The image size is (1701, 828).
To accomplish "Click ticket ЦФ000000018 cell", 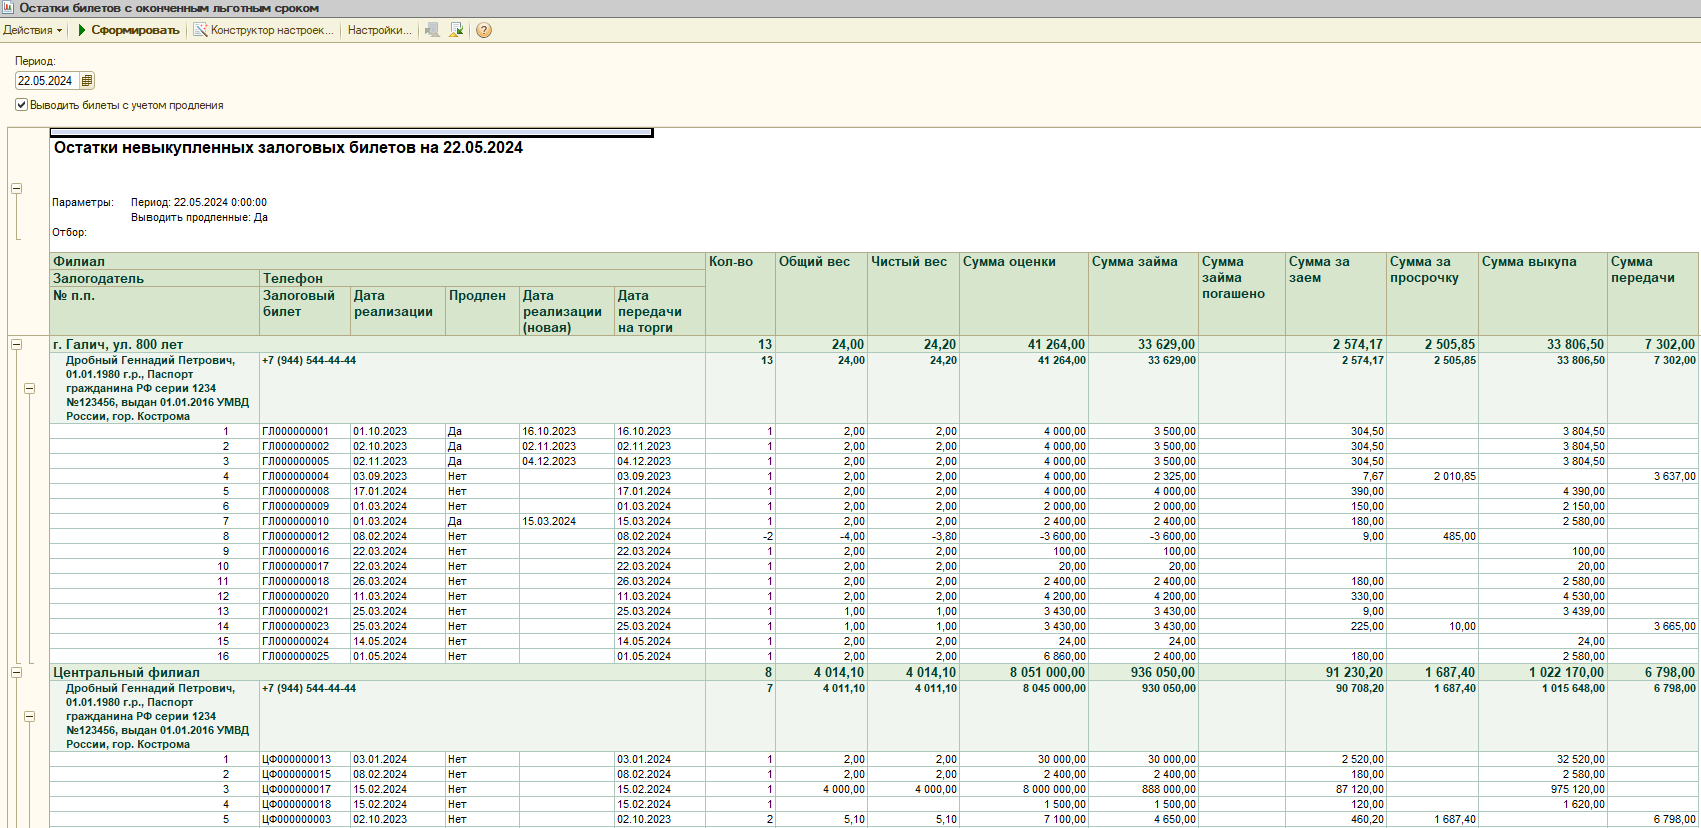I will (x=305, y=804).
